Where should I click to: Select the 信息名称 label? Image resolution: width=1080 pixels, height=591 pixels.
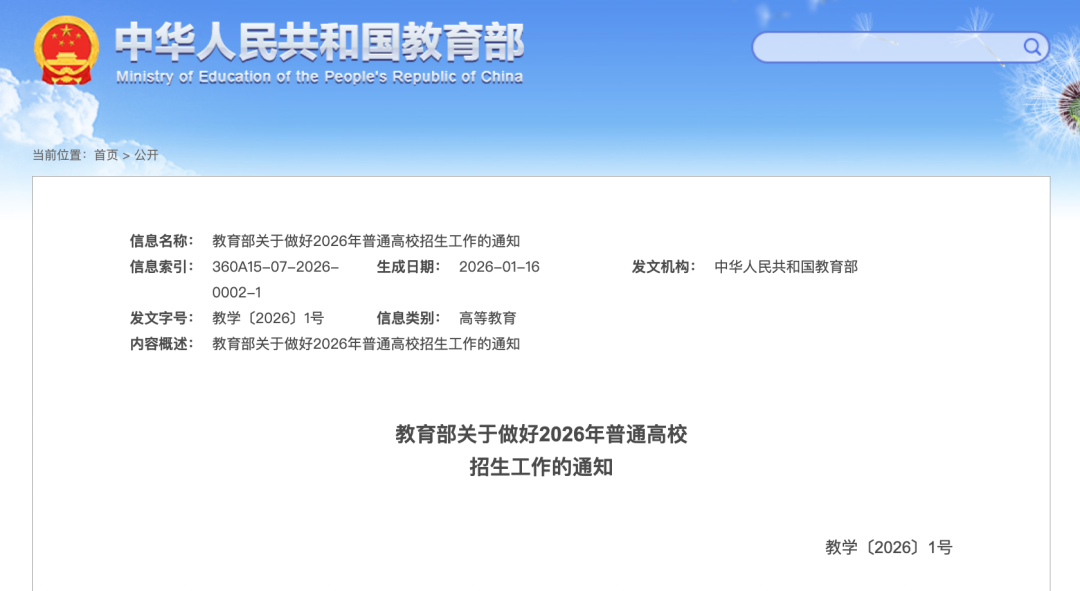click(162, 241)
